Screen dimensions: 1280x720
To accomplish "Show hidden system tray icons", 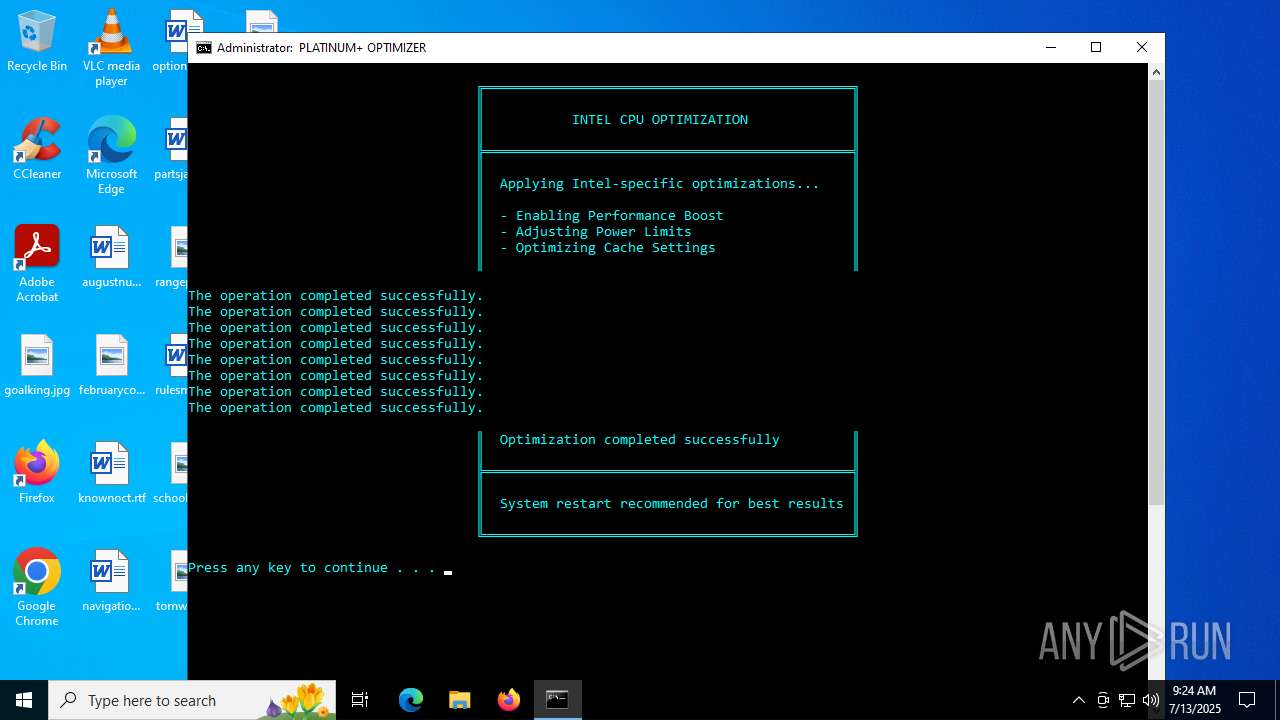I will pyautogui.click(x=1078, y=700).
